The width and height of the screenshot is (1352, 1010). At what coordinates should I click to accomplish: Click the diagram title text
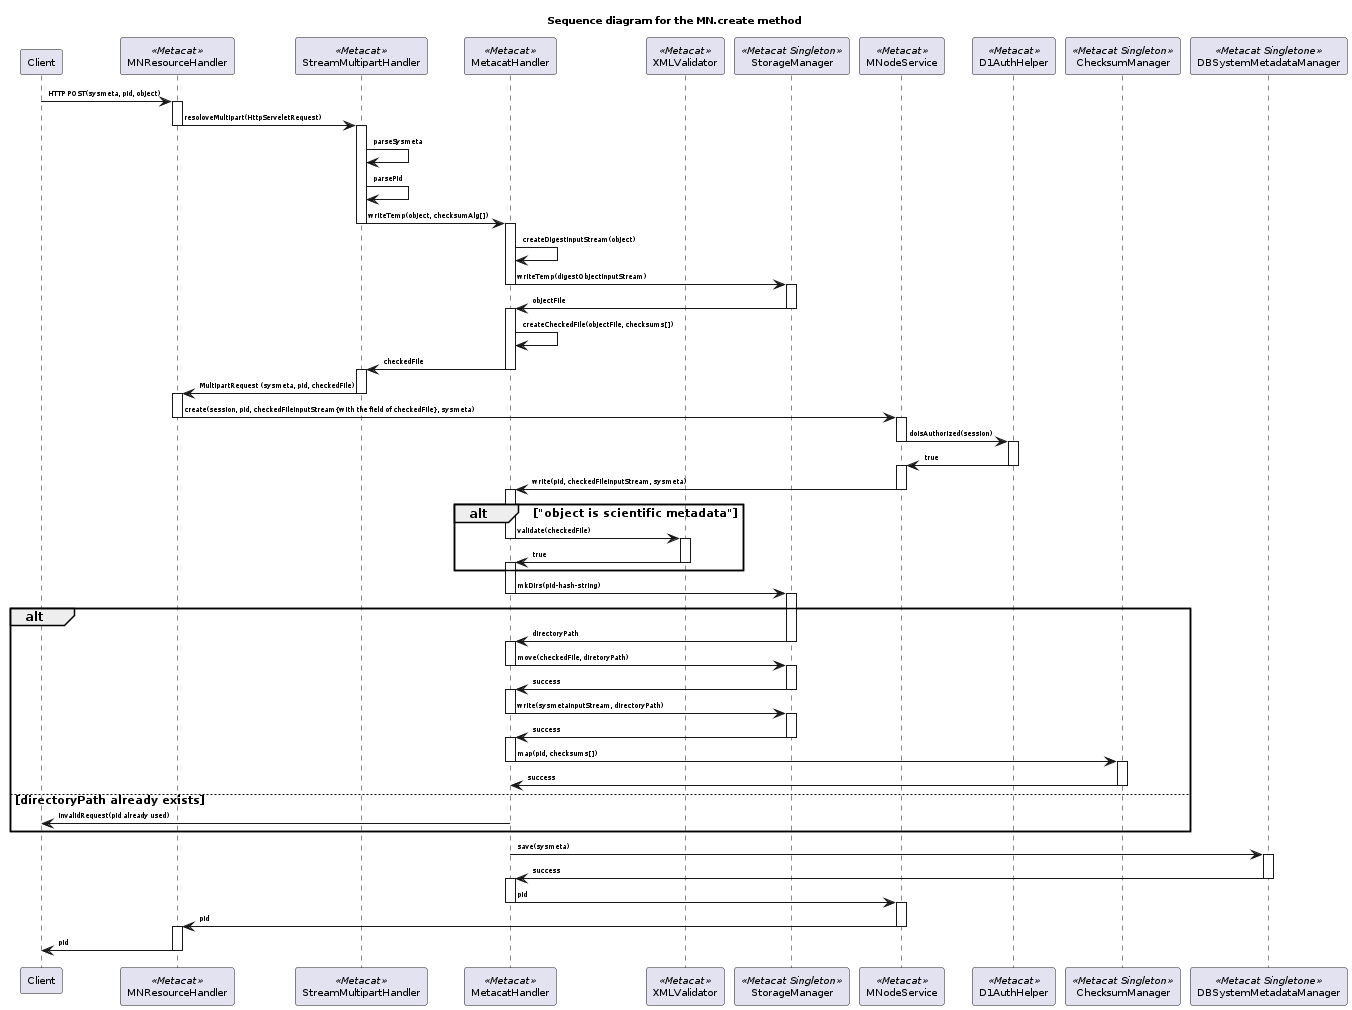pos(674,20)
